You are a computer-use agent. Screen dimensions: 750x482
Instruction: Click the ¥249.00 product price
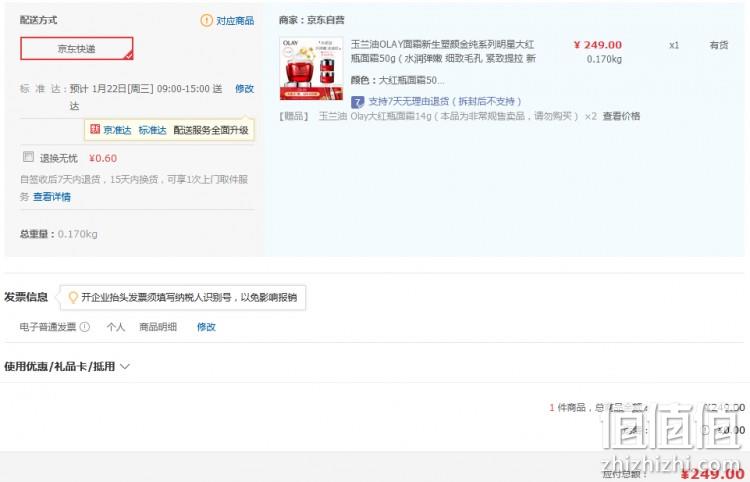pyautogui.click(x=598, y=45)
